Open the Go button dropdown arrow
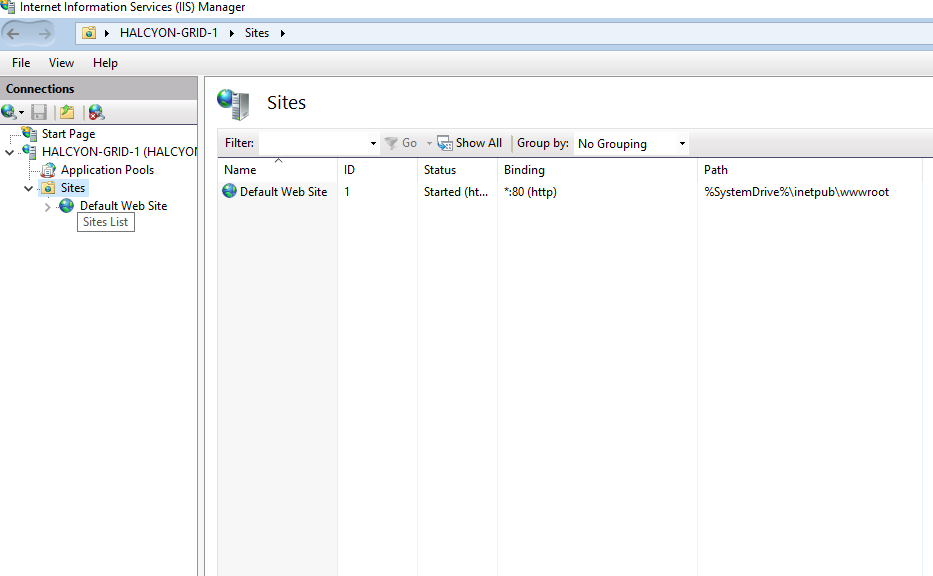 [x=429, y=143]
